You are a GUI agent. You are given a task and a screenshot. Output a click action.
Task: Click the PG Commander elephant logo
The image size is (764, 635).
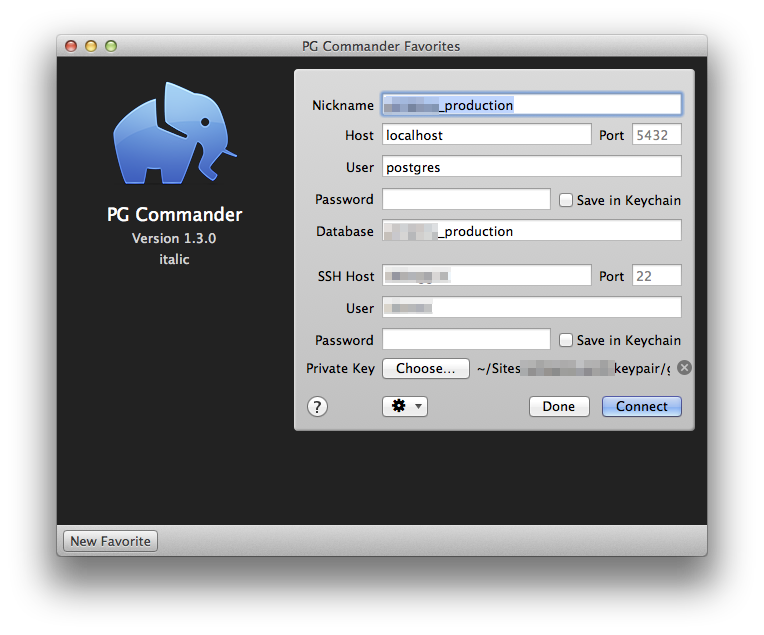174,133
